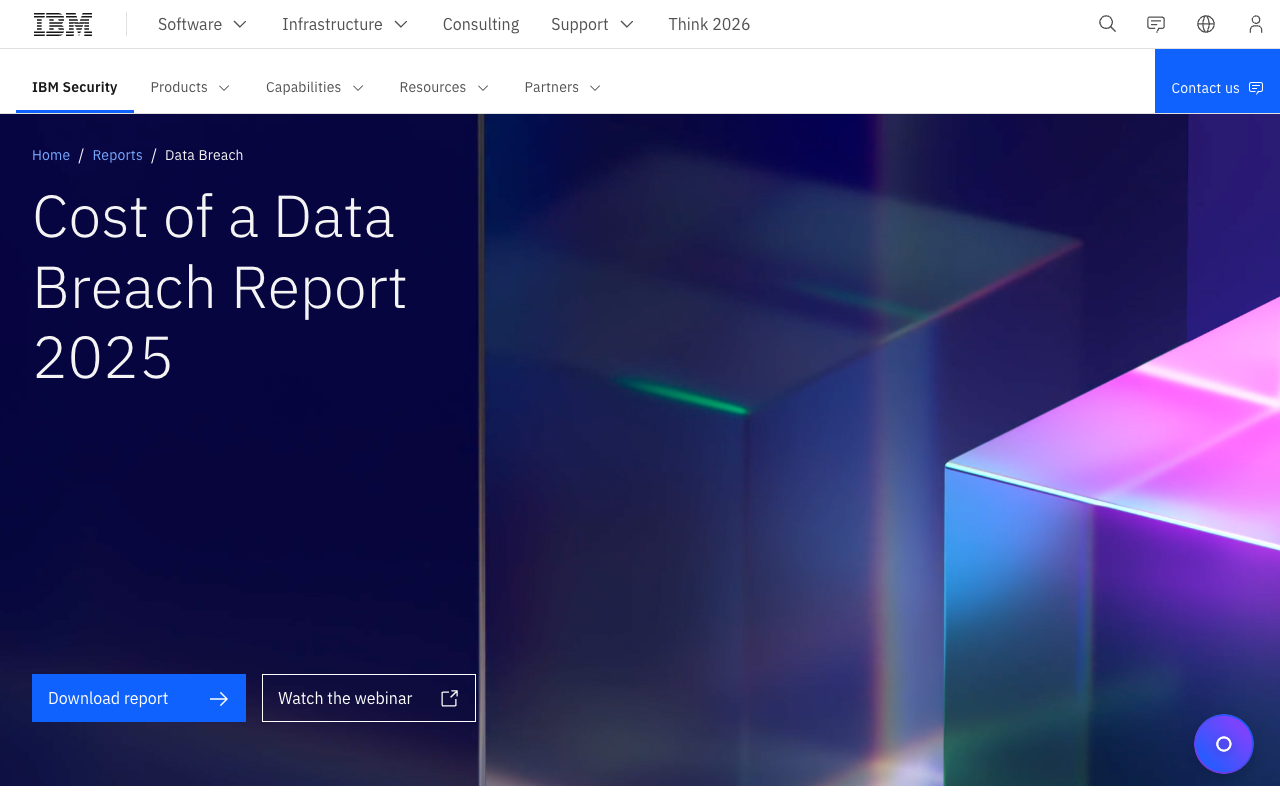Expand the Infrastructure menu
This screenshot has height=800, width=1280.
[346, 24]
